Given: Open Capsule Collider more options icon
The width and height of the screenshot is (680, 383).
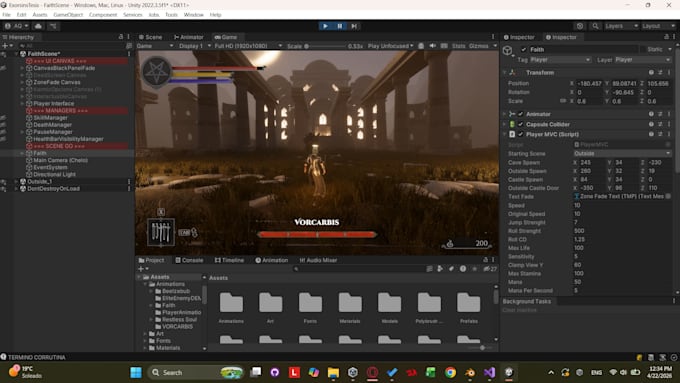Looking at the screenshot, I should coord(668,124).
